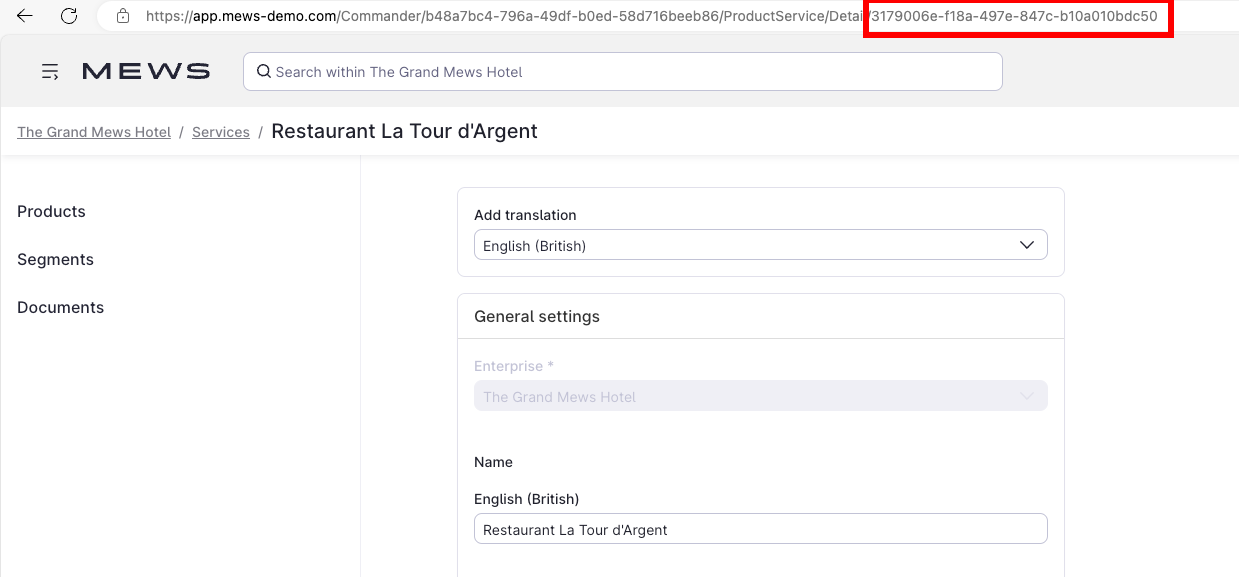Focus the Search within The Grand Mews Hotel field

pyautogui.click(x=630, y=72)
